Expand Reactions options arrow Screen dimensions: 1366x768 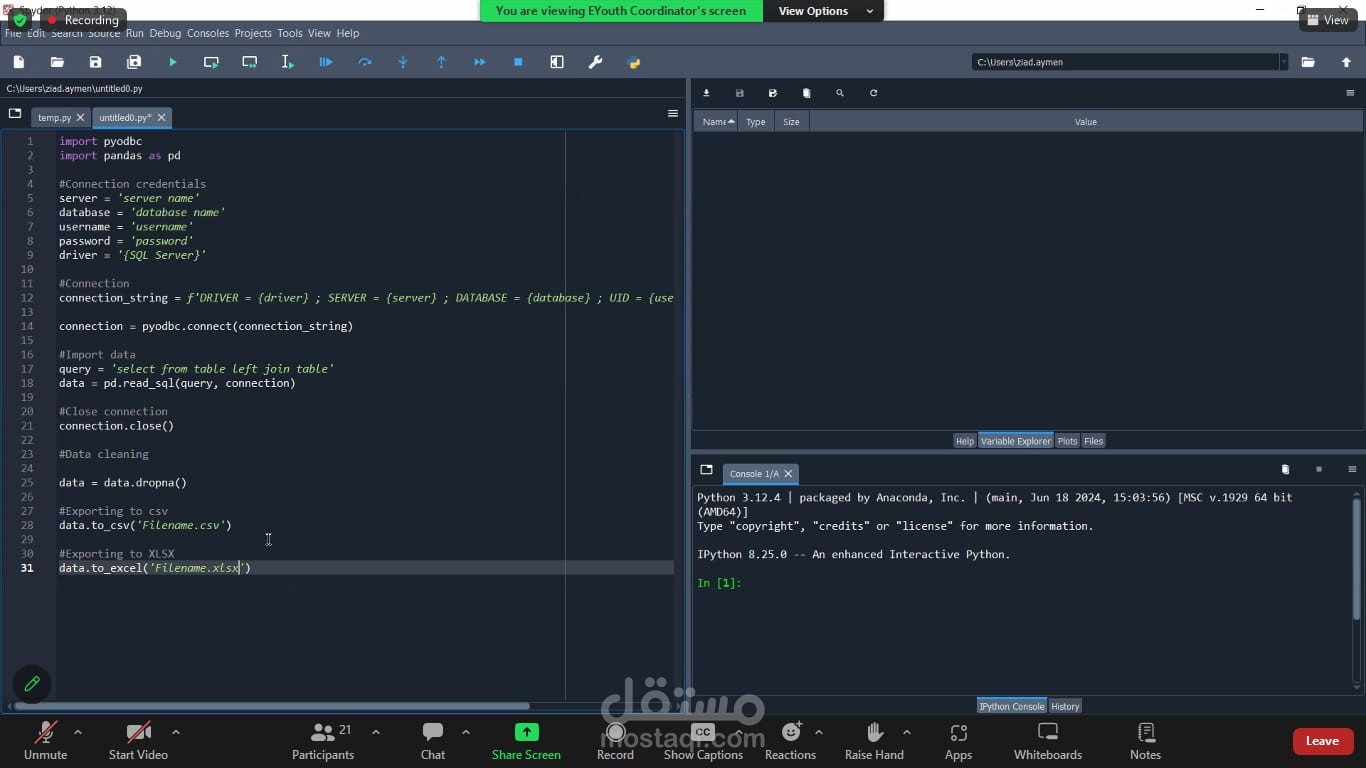819,732
